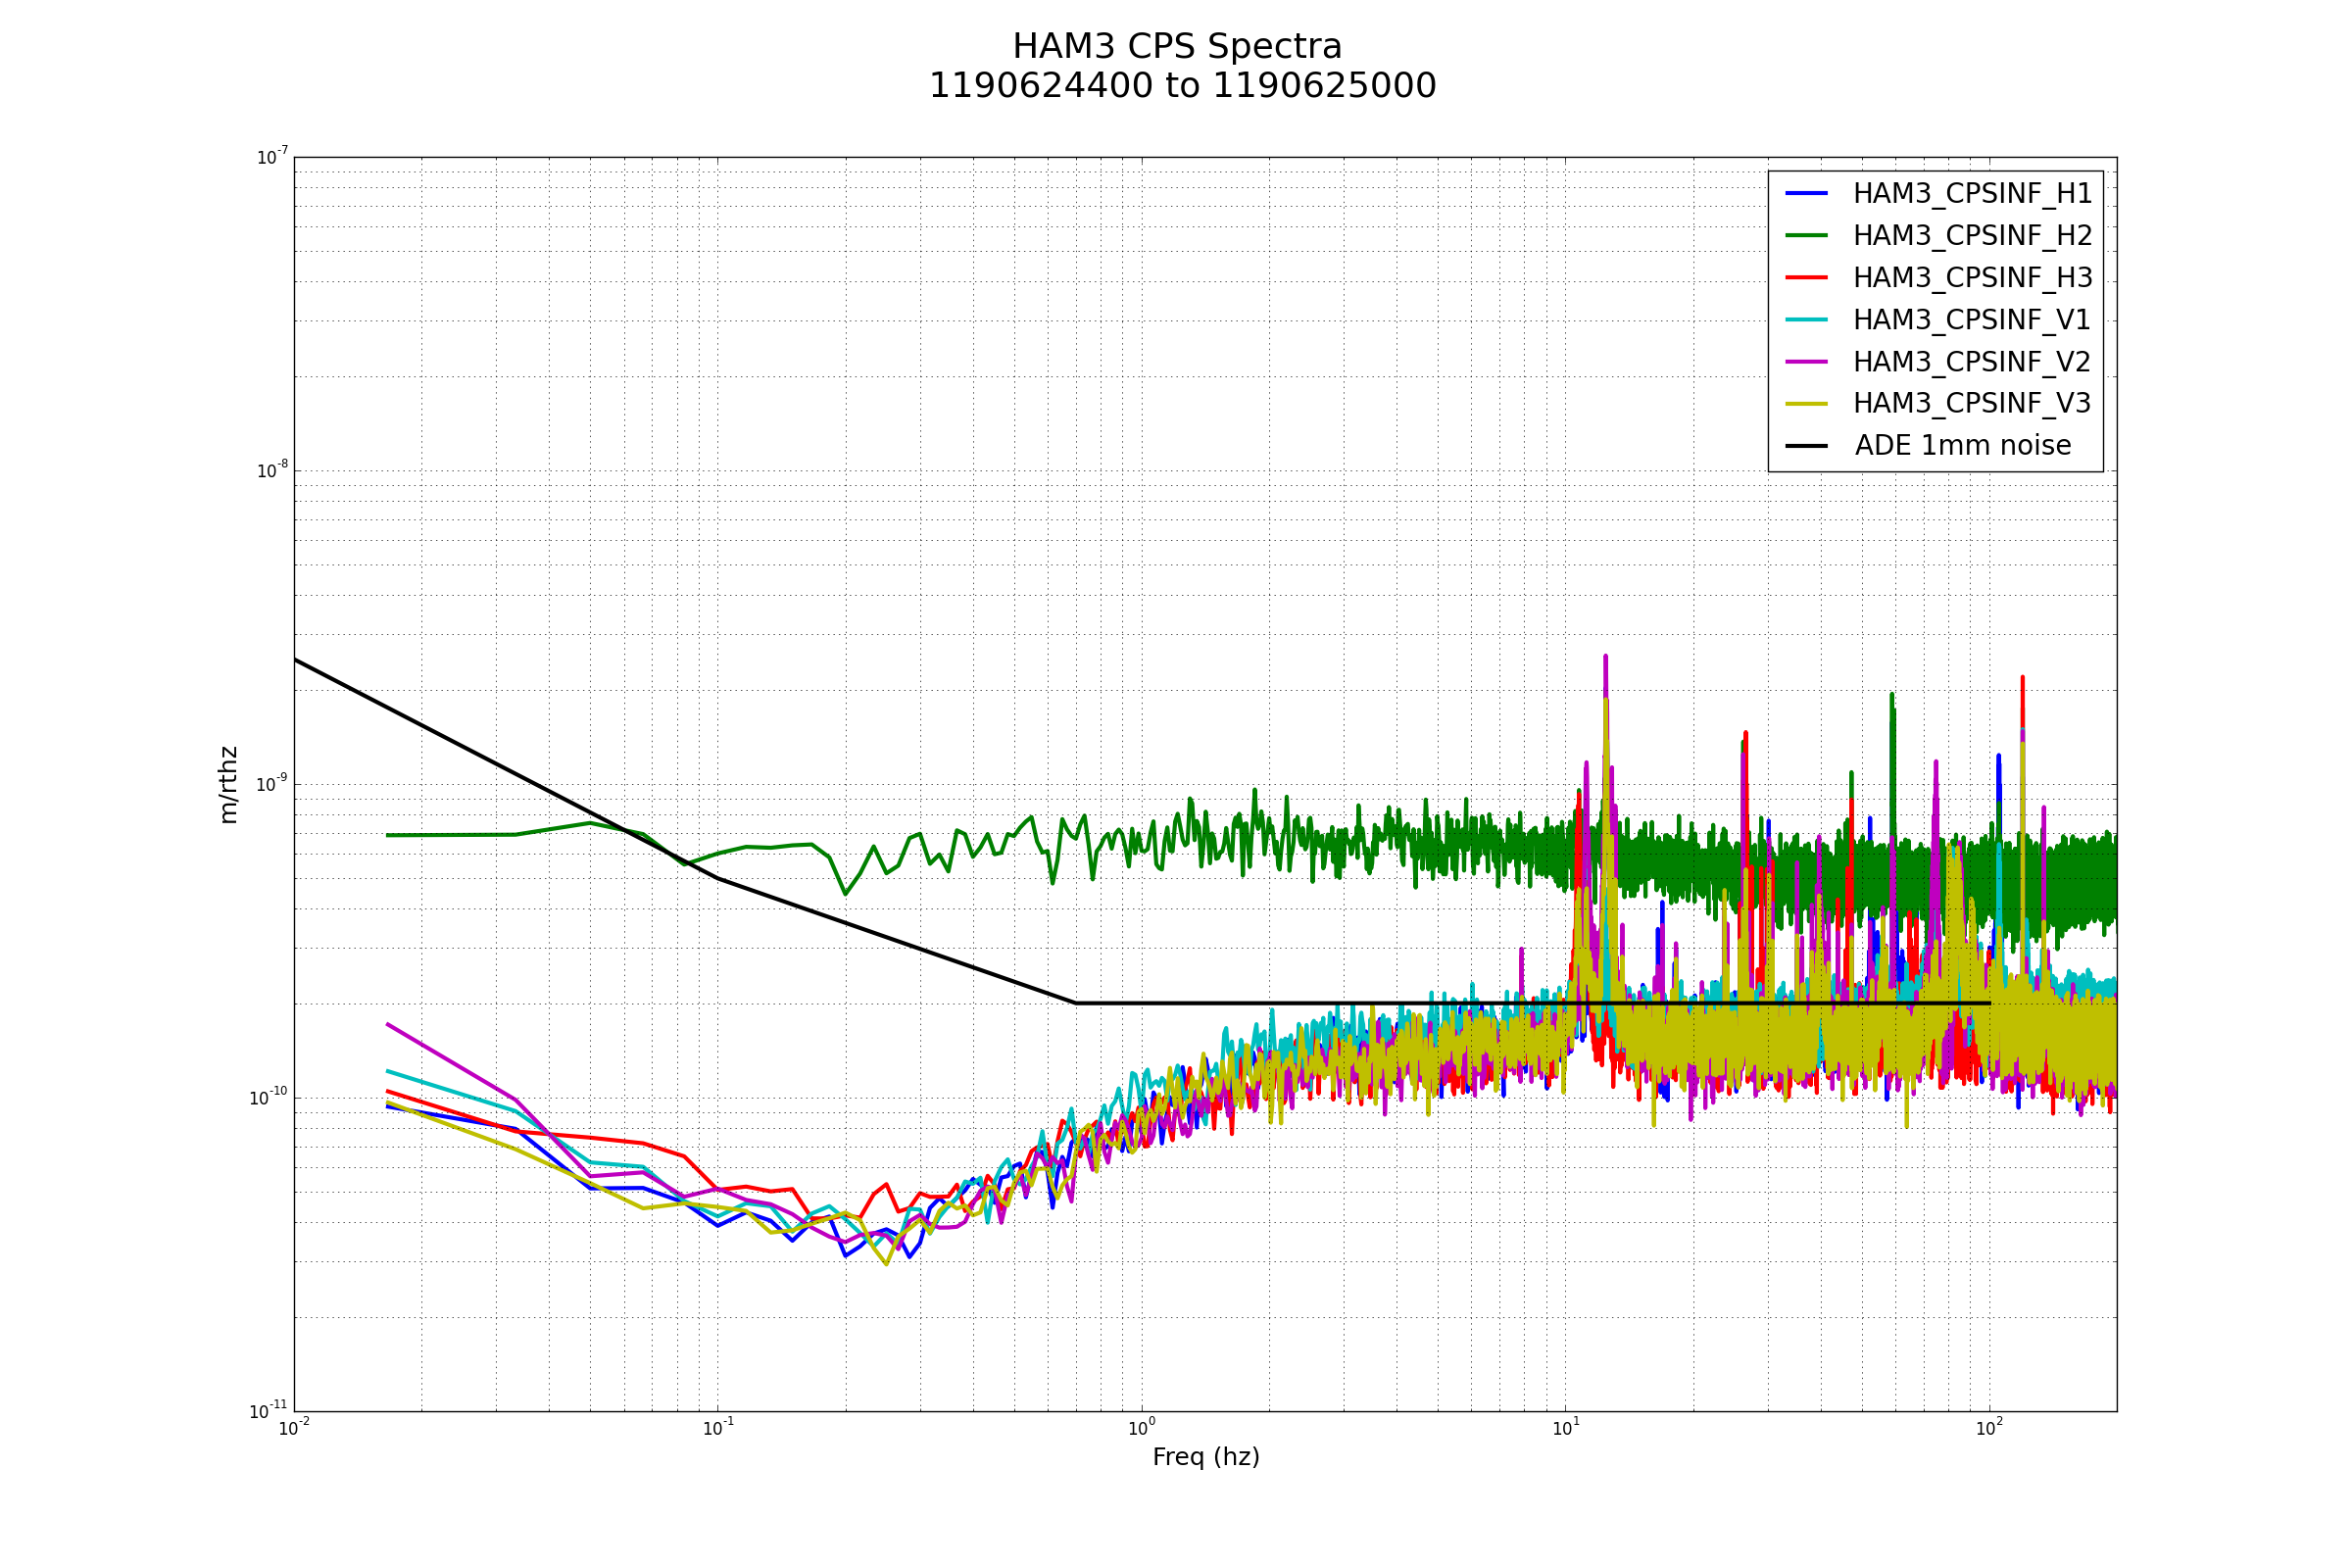Click the magenta V2 legend line swatch
This screenshot has height=1568, width=2352.
1807,361
